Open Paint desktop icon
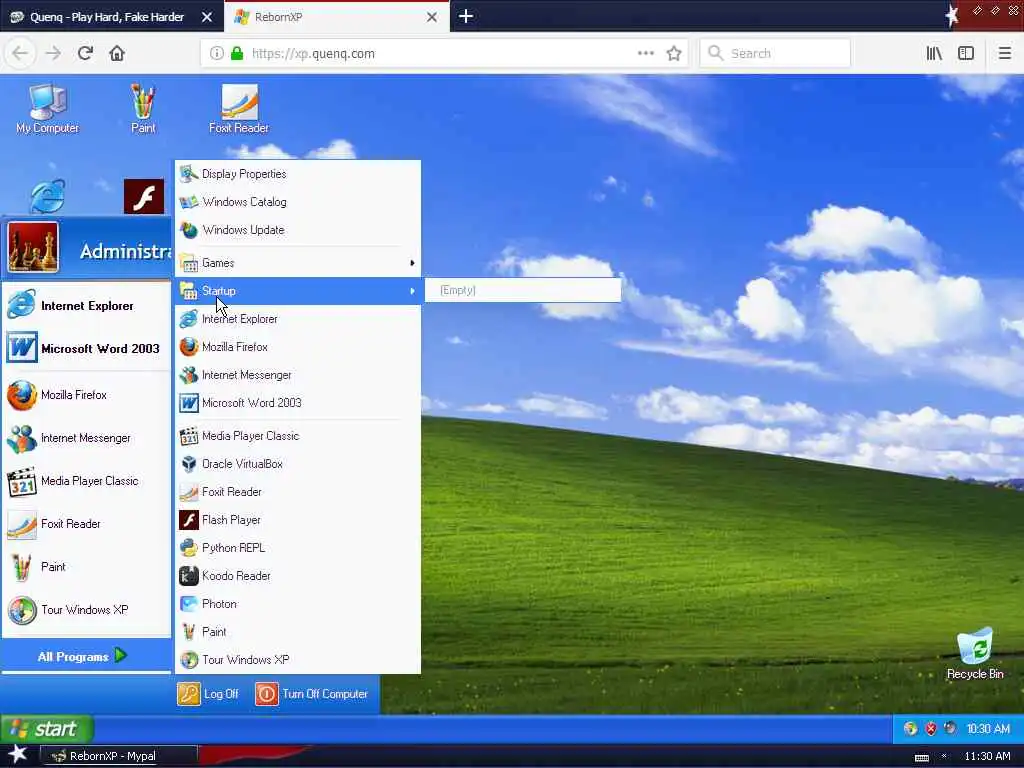The image size is (1024, 768). (x=143, y=108)
